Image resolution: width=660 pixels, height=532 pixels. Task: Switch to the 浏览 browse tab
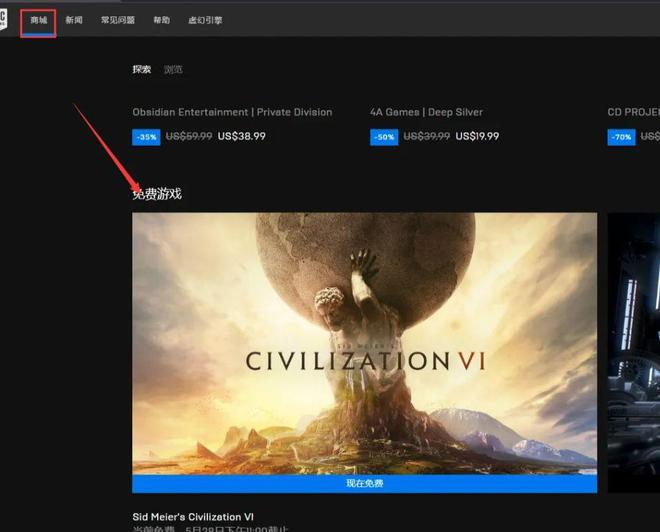[x=173, y=69]
